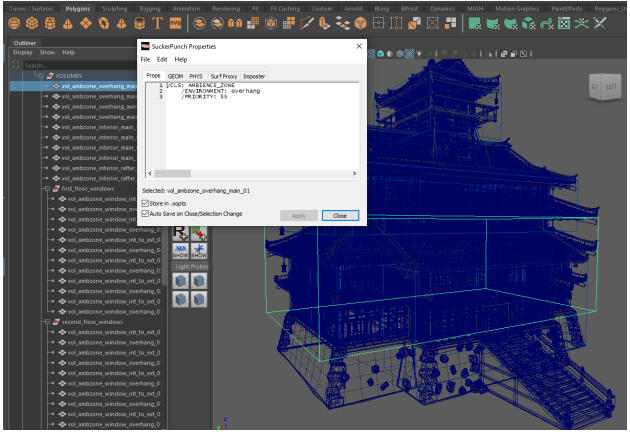
Task: Toggle the Store in .xopts checkbox
Action: (x=146, y=203)
